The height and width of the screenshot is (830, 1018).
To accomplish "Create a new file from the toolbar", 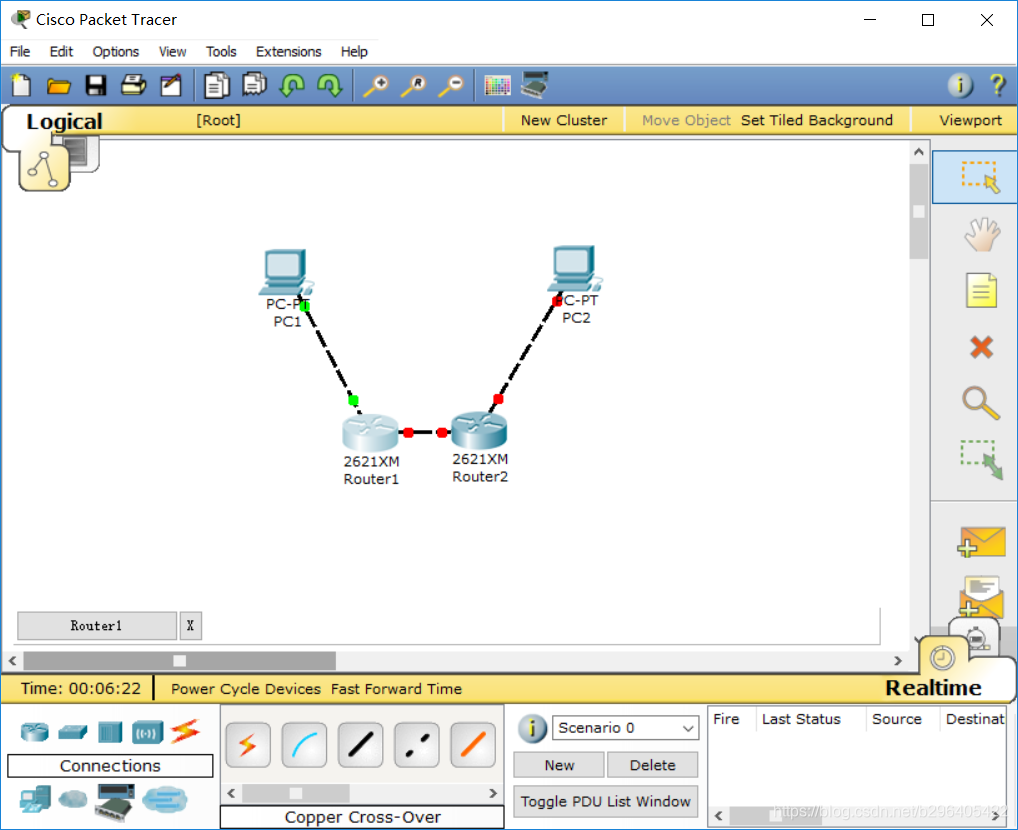I will click(21, 85).
